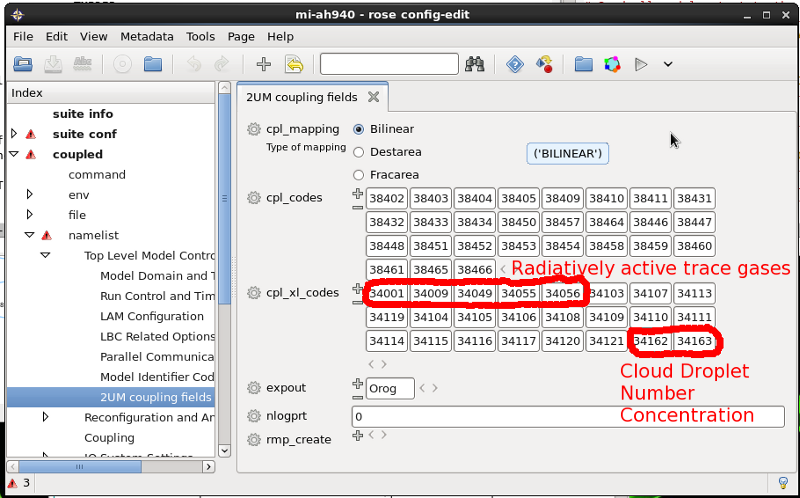Expand the suite conf tree node
The height and width of the screenshot is (498, 800).
(x=14, y=134)
